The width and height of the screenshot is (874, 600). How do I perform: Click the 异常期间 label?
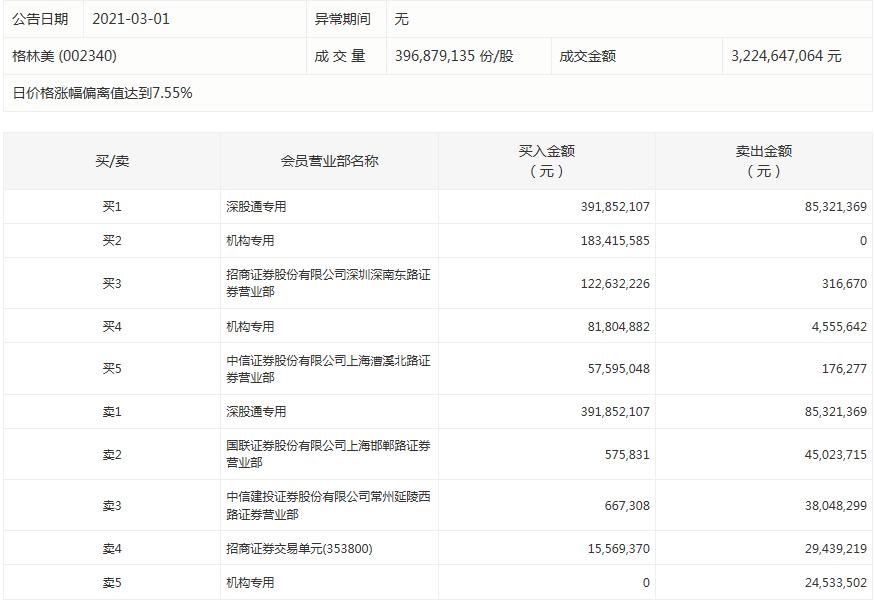(342, 19)
